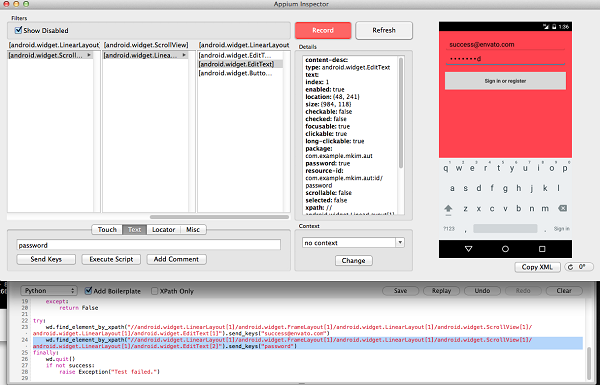600x385 pixels.
Task: Tap 'Sign in or register' in phone preview
Action: pyautogui.click(x=505, y=81)
